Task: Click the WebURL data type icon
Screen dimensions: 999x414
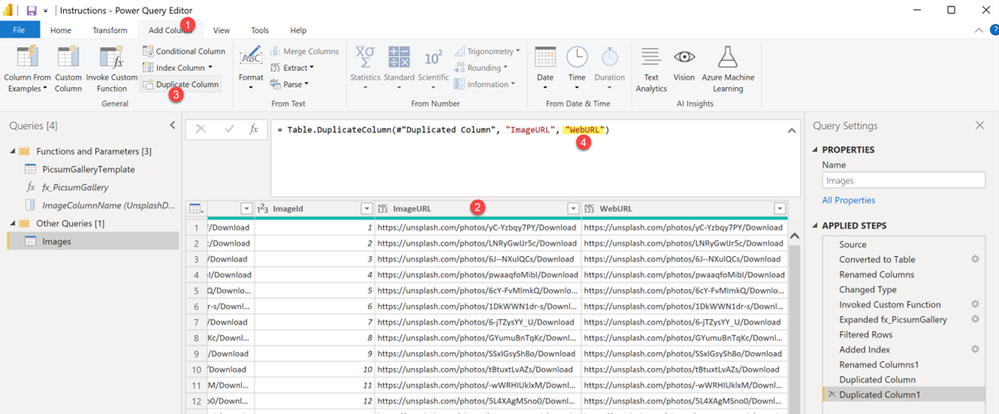Action: tap(589, 208)
